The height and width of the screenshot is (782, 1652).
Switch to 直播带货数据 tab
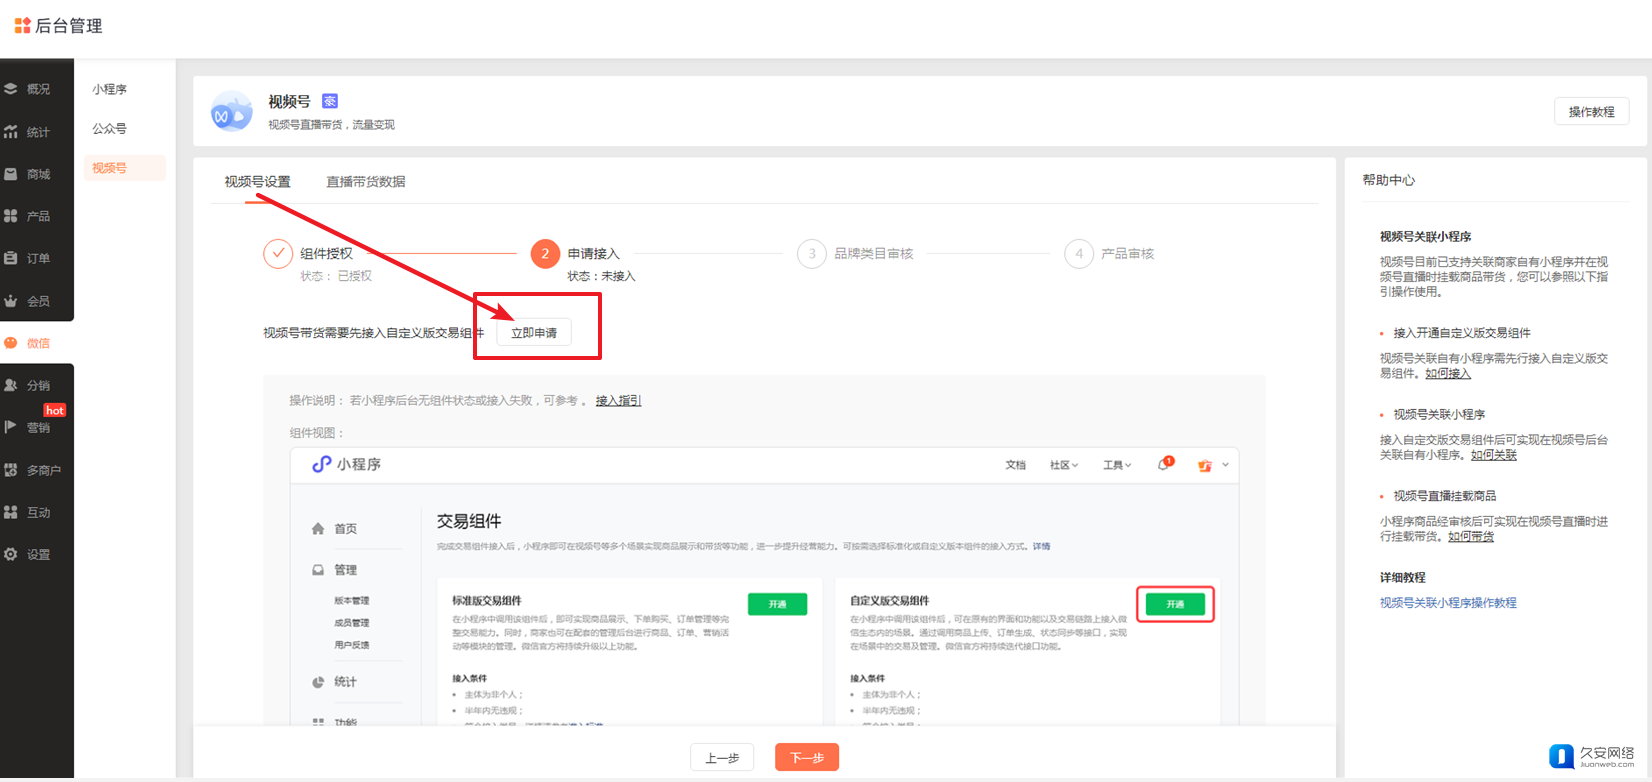[x=366, y=182]
